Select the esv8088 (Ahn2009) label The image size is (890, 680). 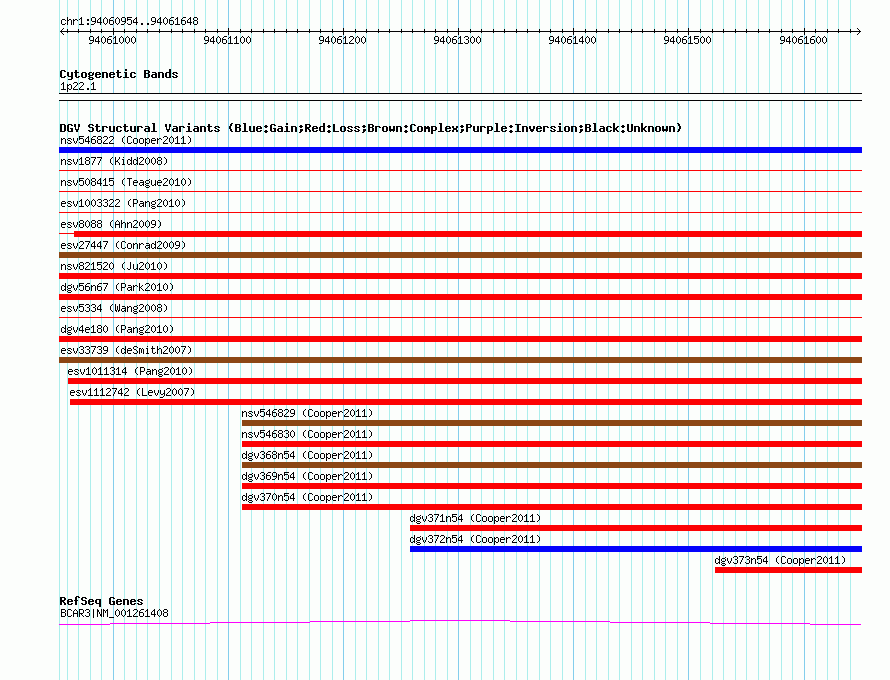(x=111, y=224)
